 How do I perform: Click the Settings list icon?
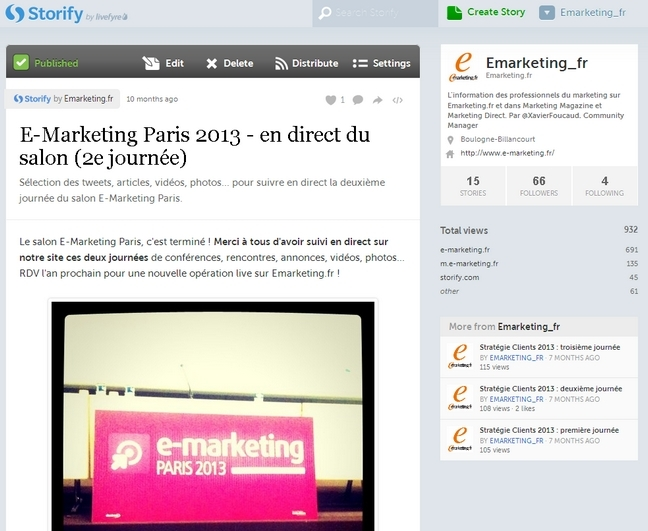[360, 63]
